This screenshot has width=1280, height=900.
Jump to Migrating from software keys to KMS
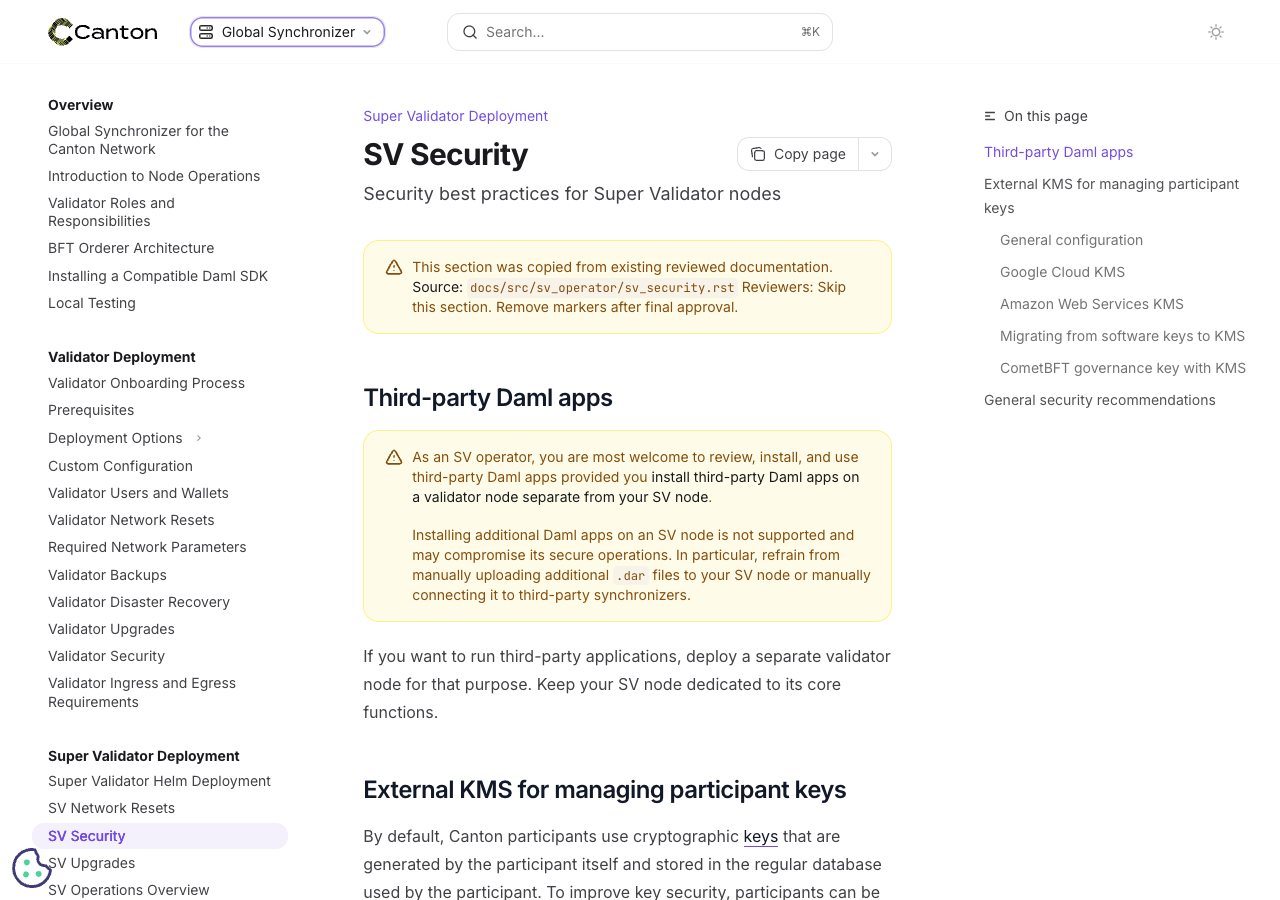pyautogui.click(x=1122, y=336)
